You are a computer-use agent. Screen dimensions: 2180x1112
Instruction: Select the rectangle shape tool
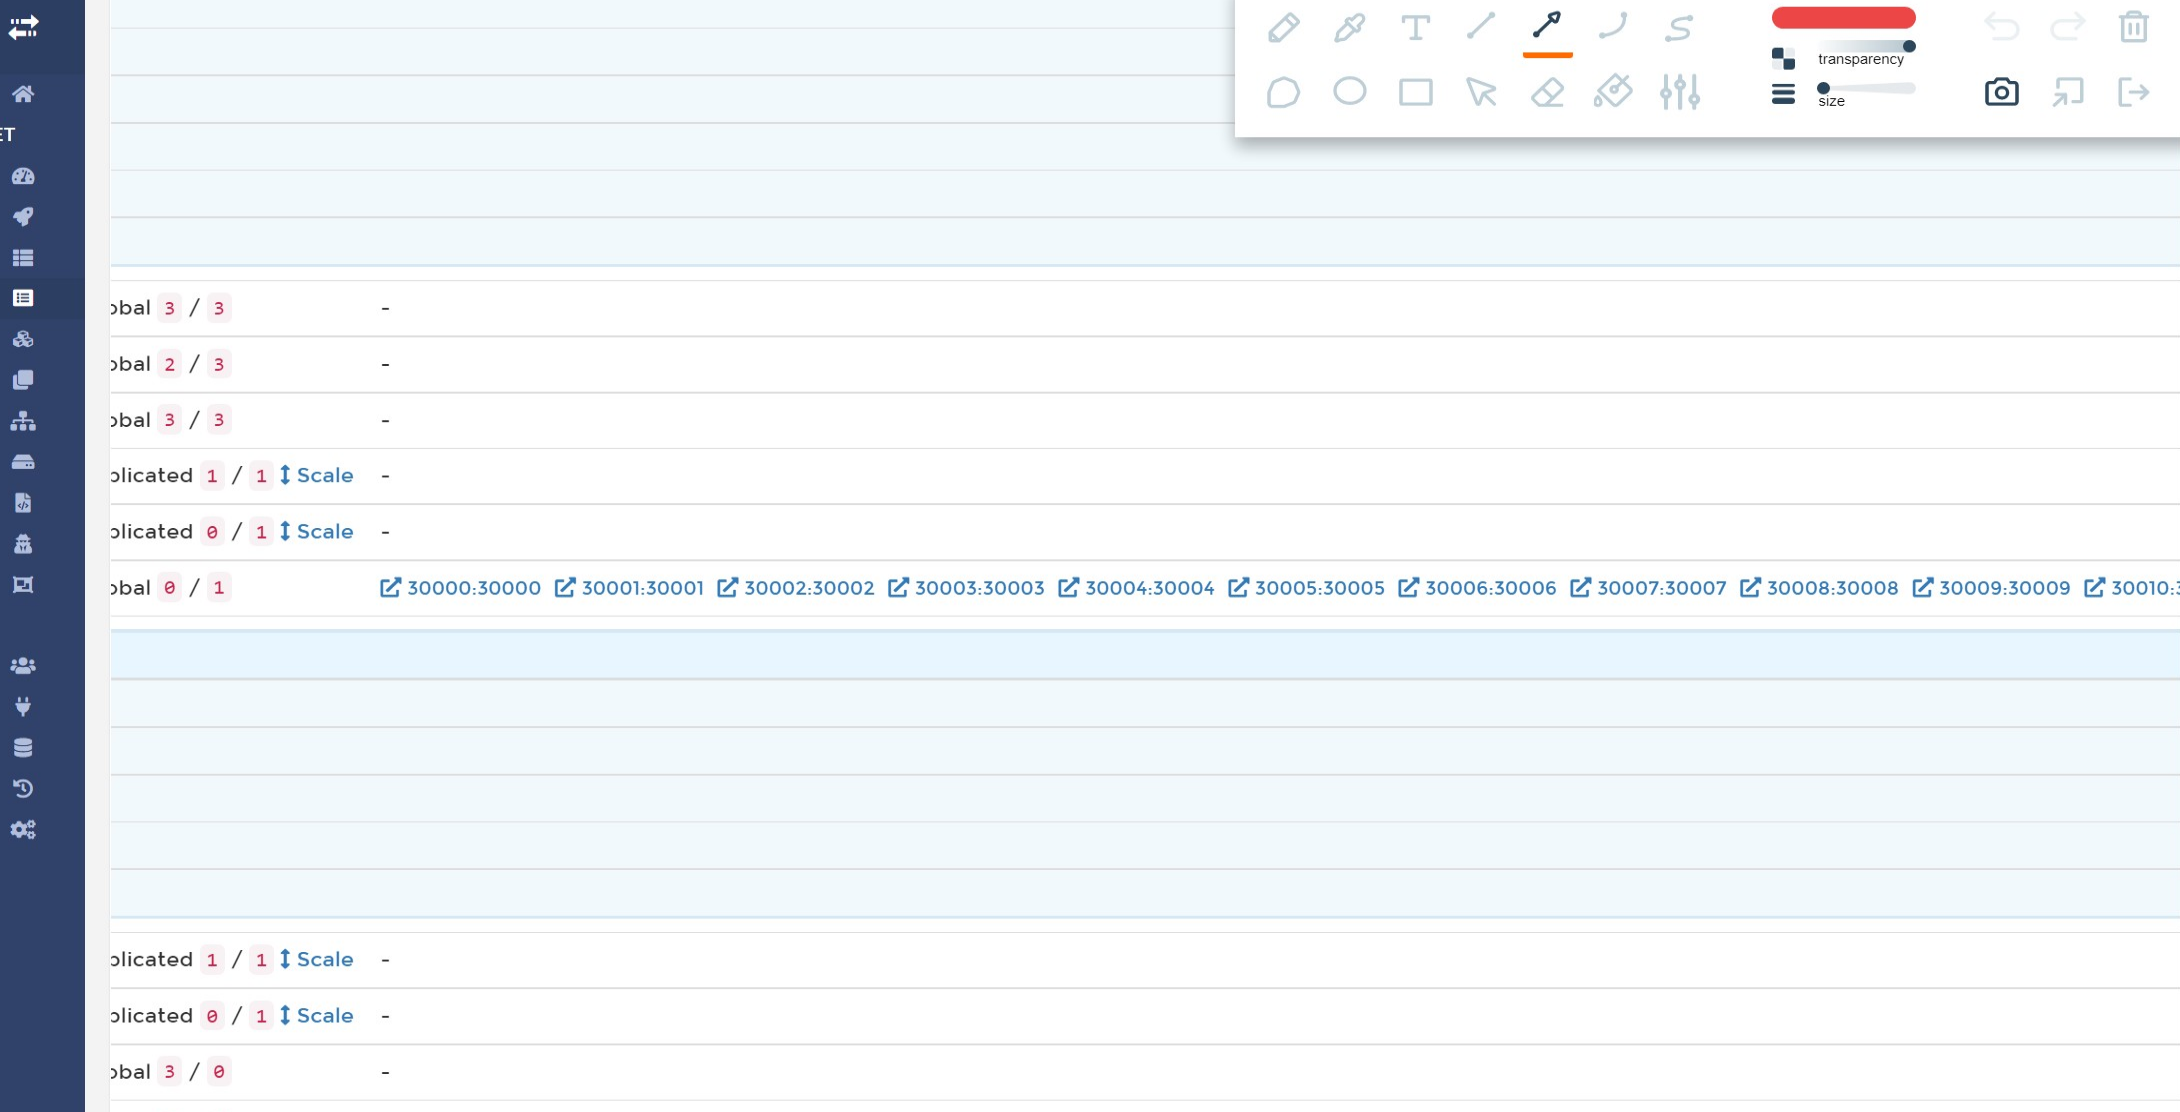click(1415, 92)
